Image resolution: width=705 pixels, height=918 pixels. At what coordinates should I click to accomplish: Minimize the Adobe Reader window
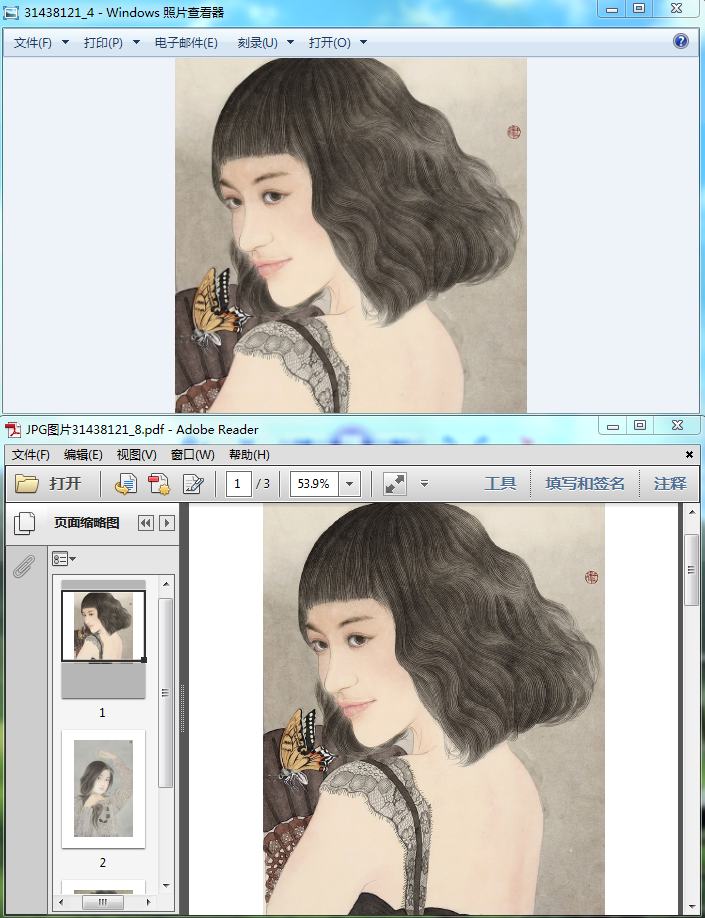click(613, 426)
